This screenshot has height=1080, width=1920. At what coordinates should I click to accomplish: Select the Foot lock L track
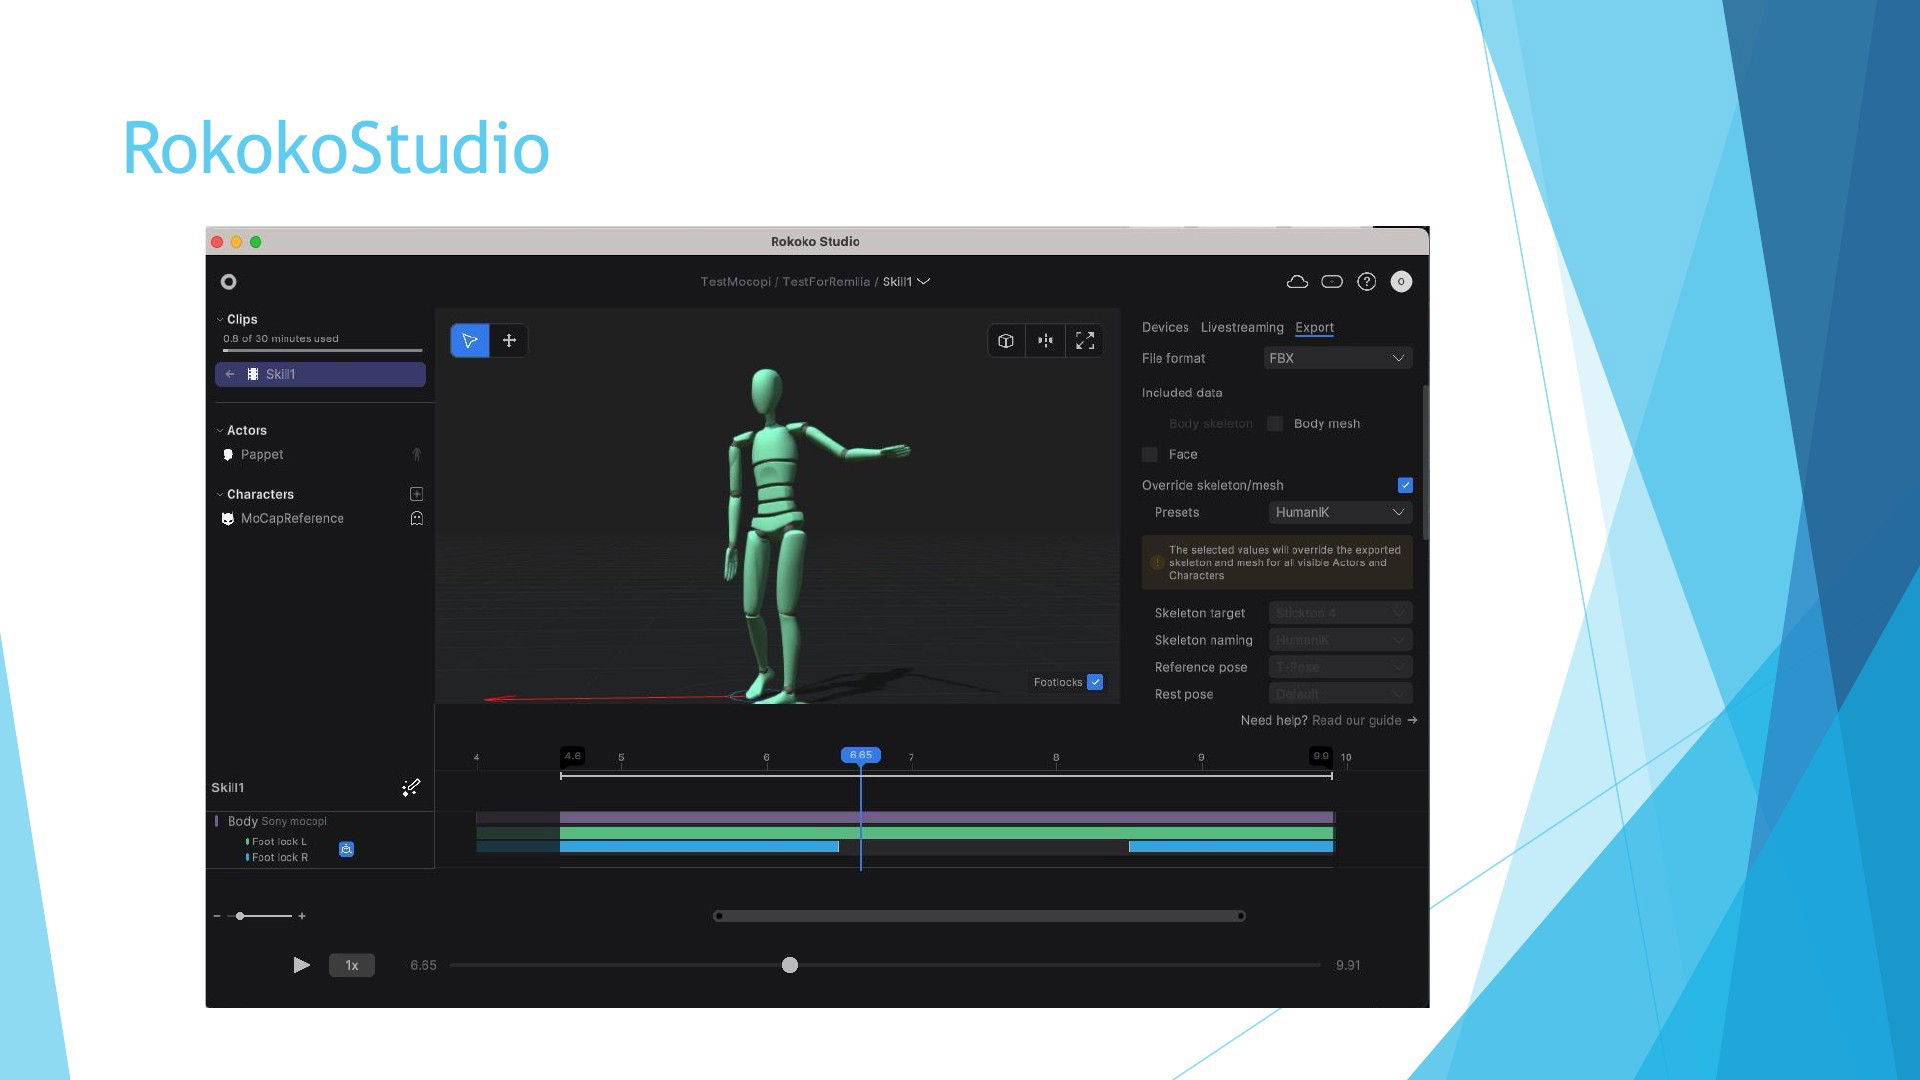279,842
